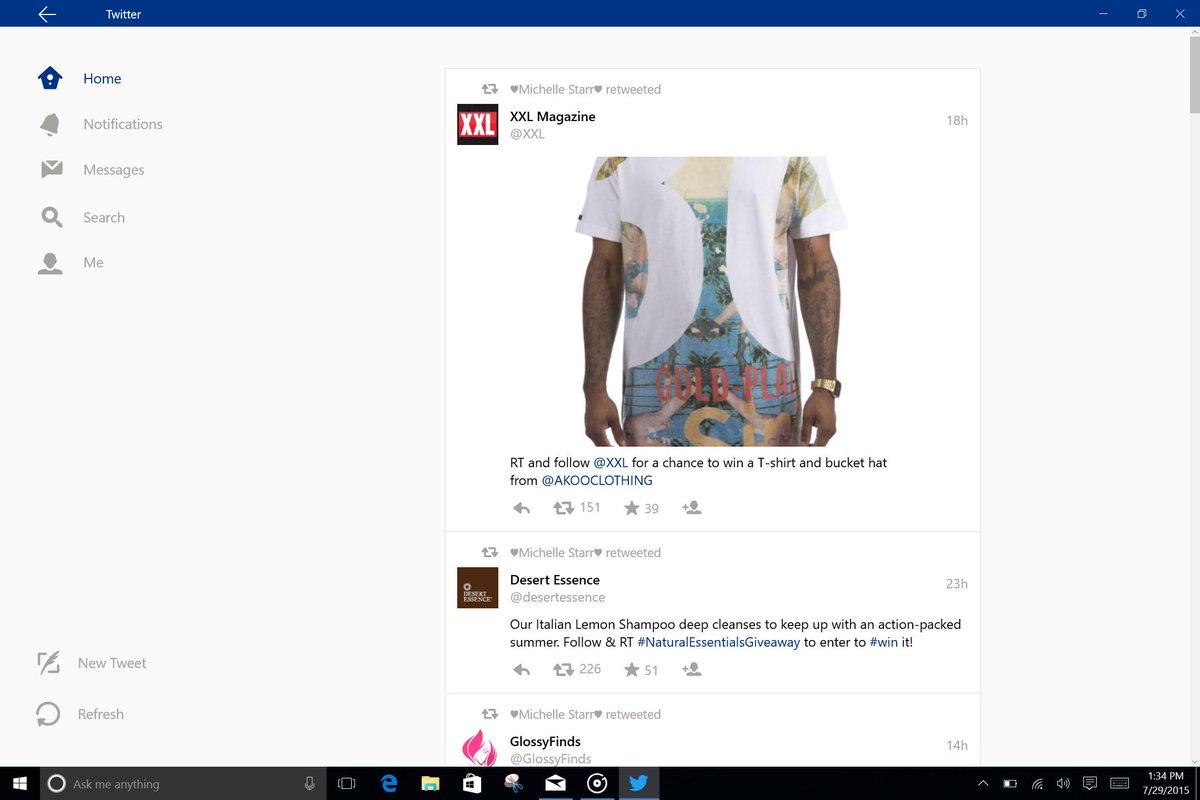Expand the Task View on the taskbar

coord(345,784)
